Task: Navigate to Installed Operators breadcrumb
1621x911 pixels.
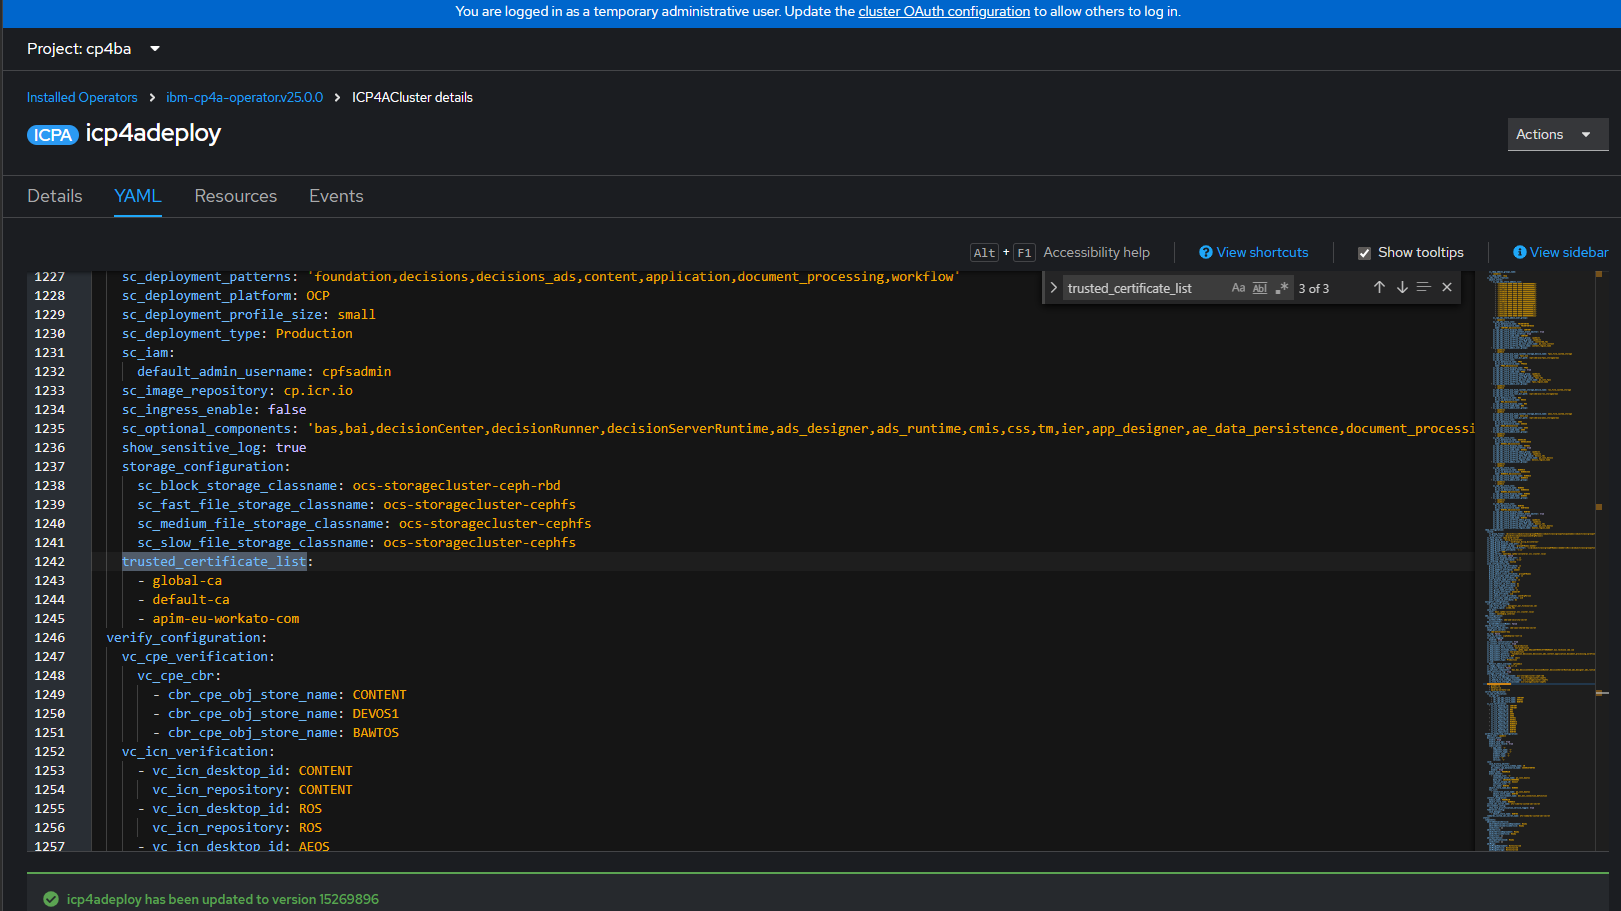Action: 82,98
